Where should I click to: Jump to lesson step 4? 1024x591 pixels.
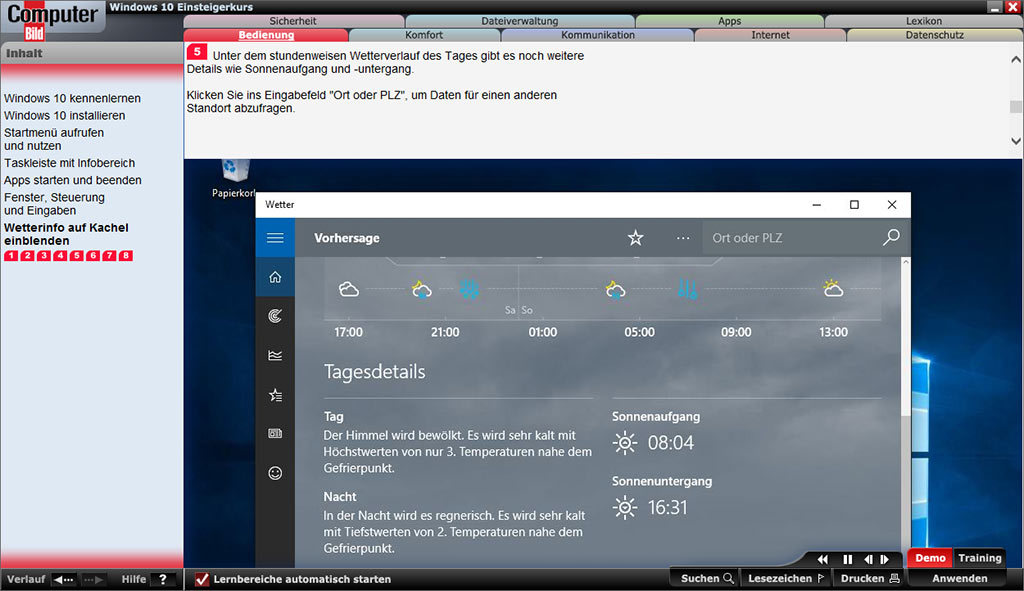coord(60,255)
